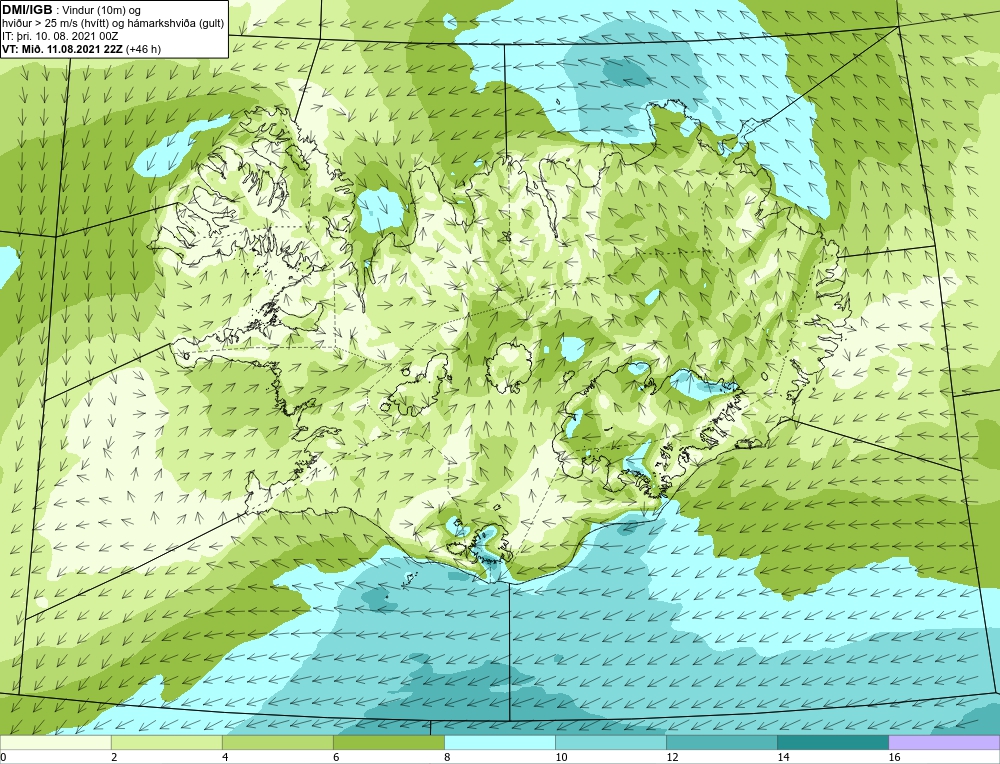Click the legend value label '12'
1000x764 pixels.
coord(672,757)
